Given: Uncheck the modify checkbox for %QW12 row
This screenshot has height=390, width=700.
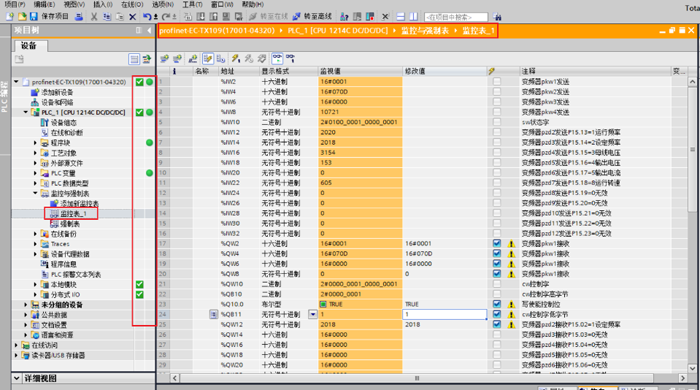Looking at the screenshot, I should [496, 324].
